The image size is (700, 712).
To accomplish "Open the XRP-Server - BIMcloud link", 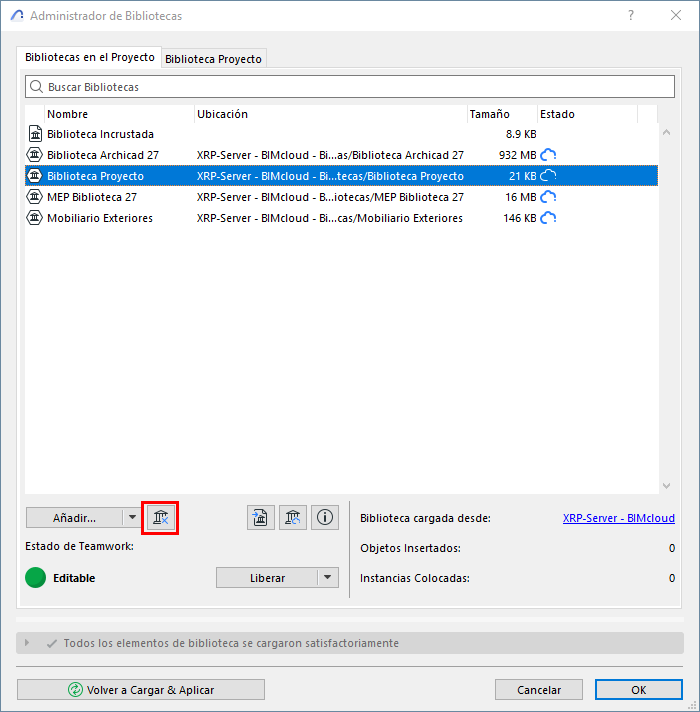I will tap(619, 518).
